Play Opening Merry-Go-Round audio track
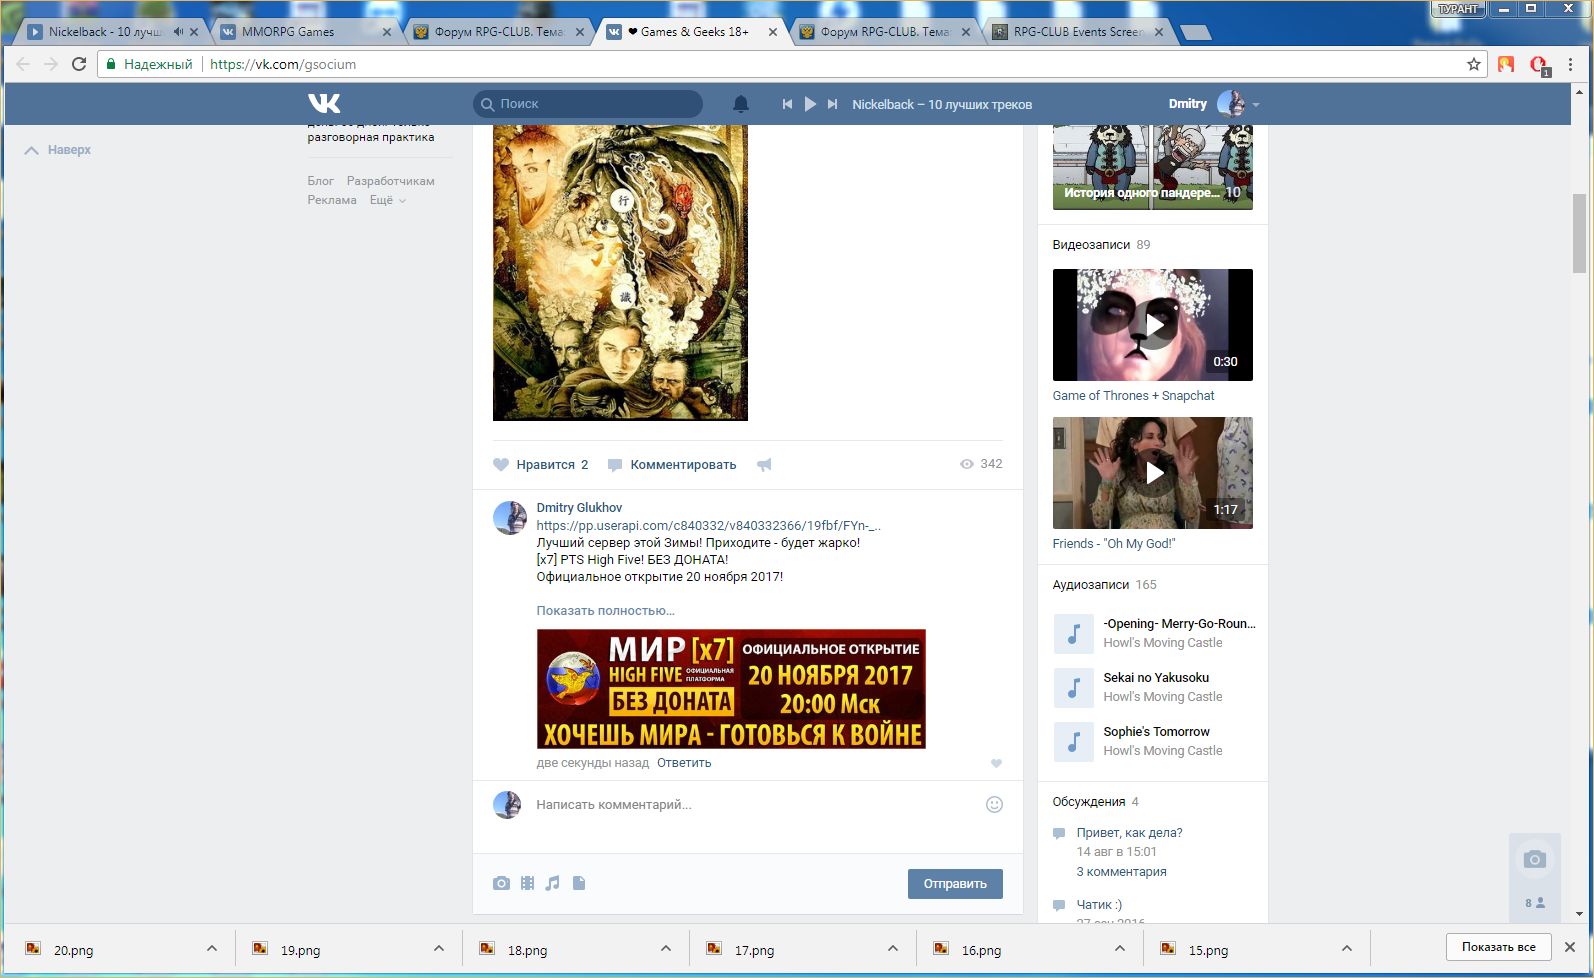The image size is (1594, 978). pyautogui.click(x=1074, y=634)
